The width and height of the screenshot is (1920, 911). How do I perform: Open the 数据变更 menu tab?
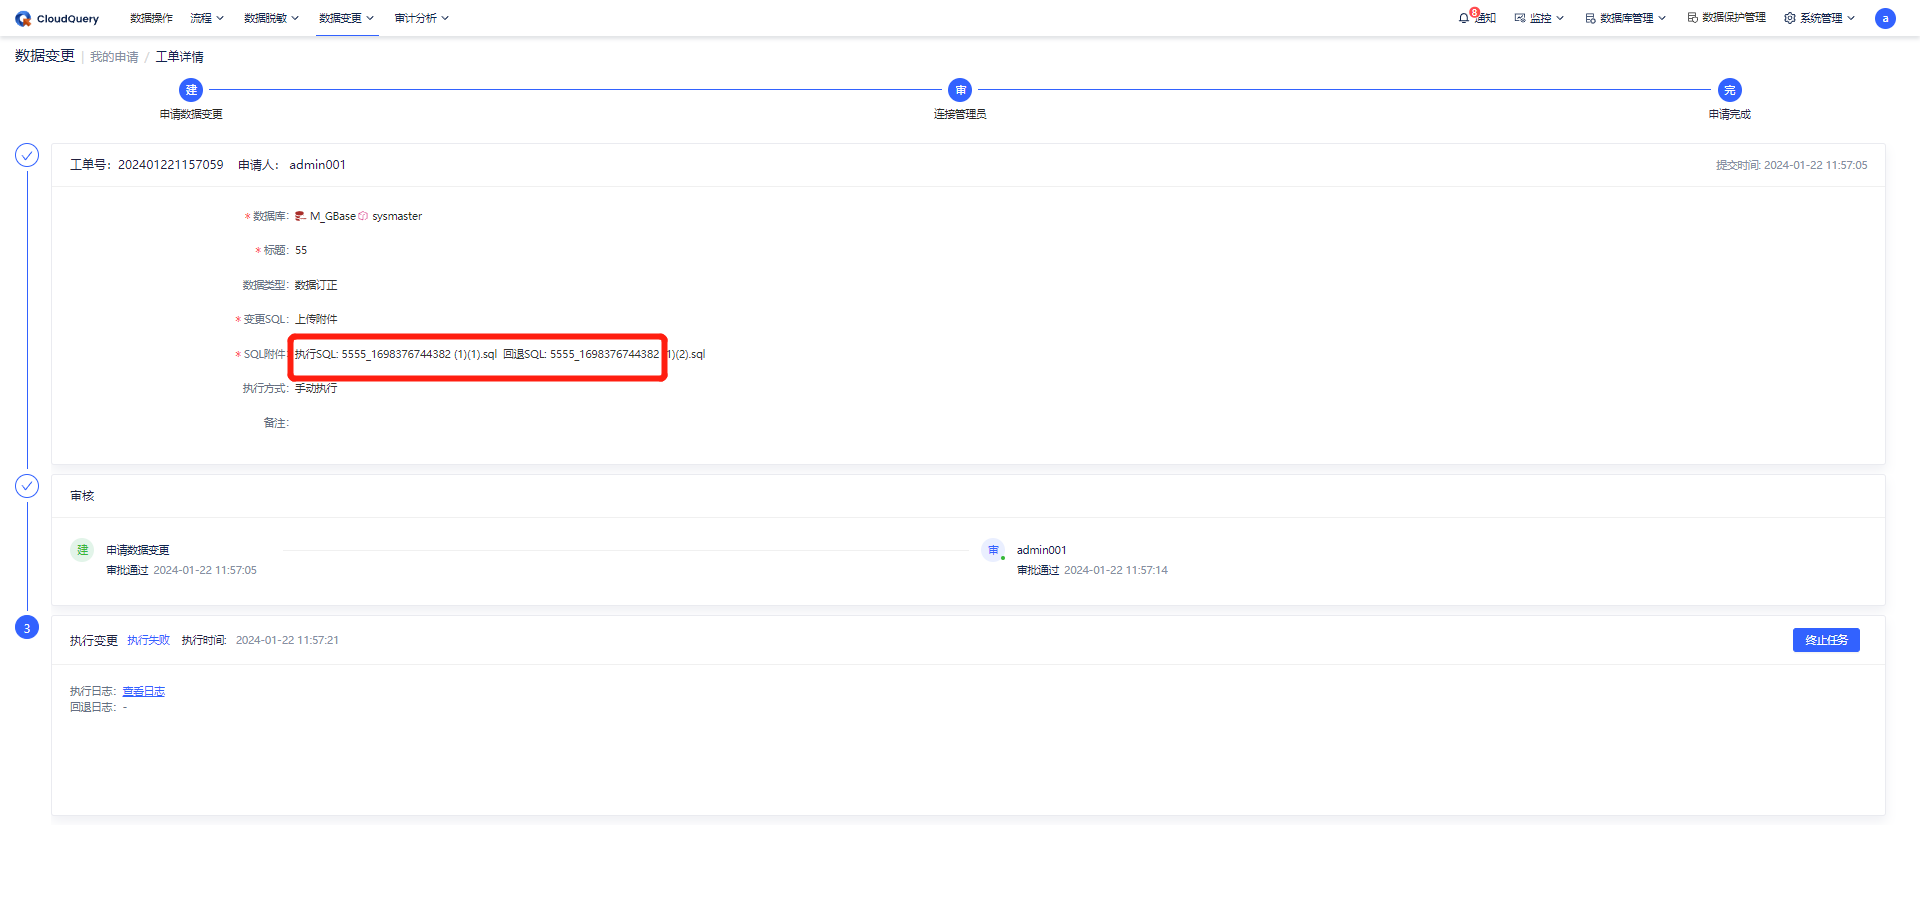click(x=346, y=18)
